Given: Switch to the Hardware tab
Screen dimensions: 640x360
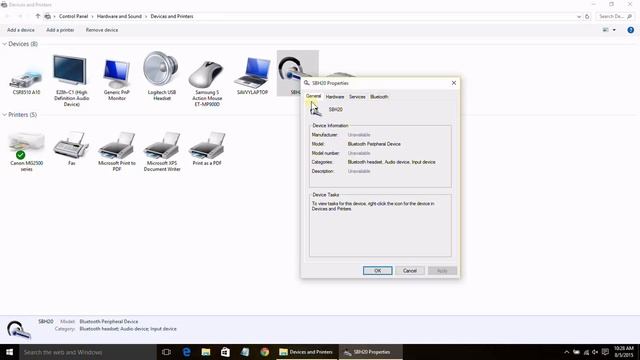Looking at the screenshot, I should pos(335,97).
